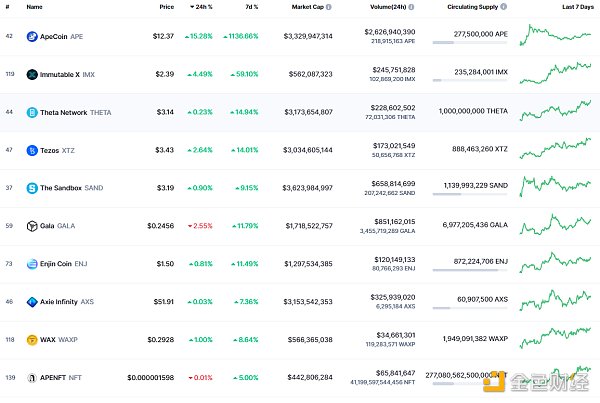Sort by the Price column header
600x403 pixels.
pos(166,7)
